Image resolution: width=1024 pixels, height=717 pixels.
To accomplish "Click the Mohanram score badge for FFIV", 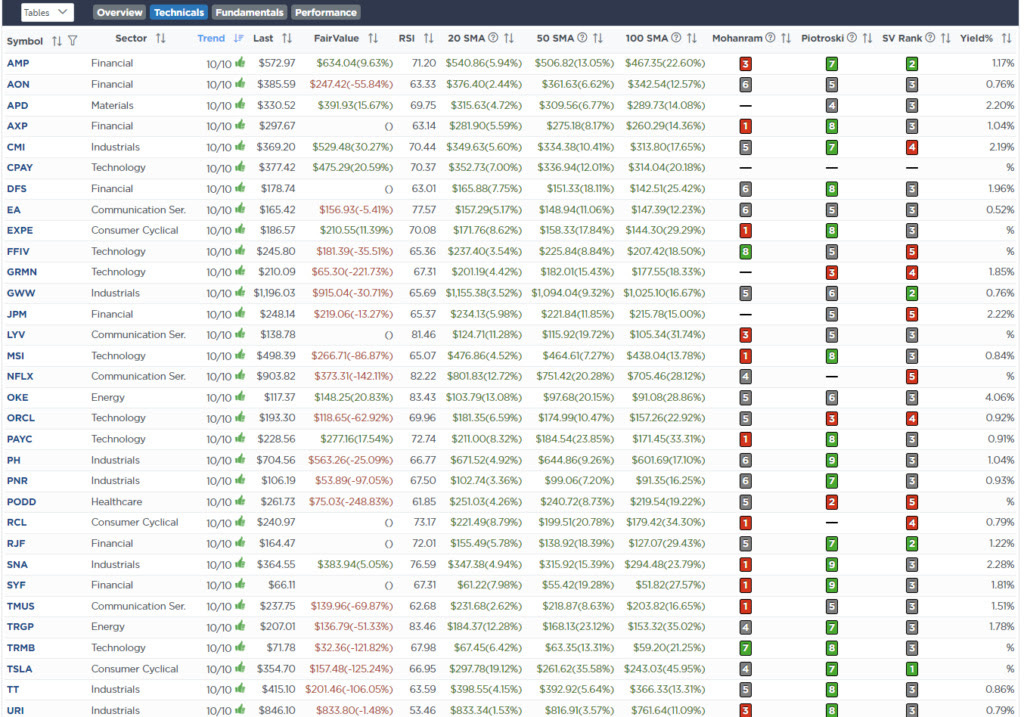I will [x=745, y=251].
